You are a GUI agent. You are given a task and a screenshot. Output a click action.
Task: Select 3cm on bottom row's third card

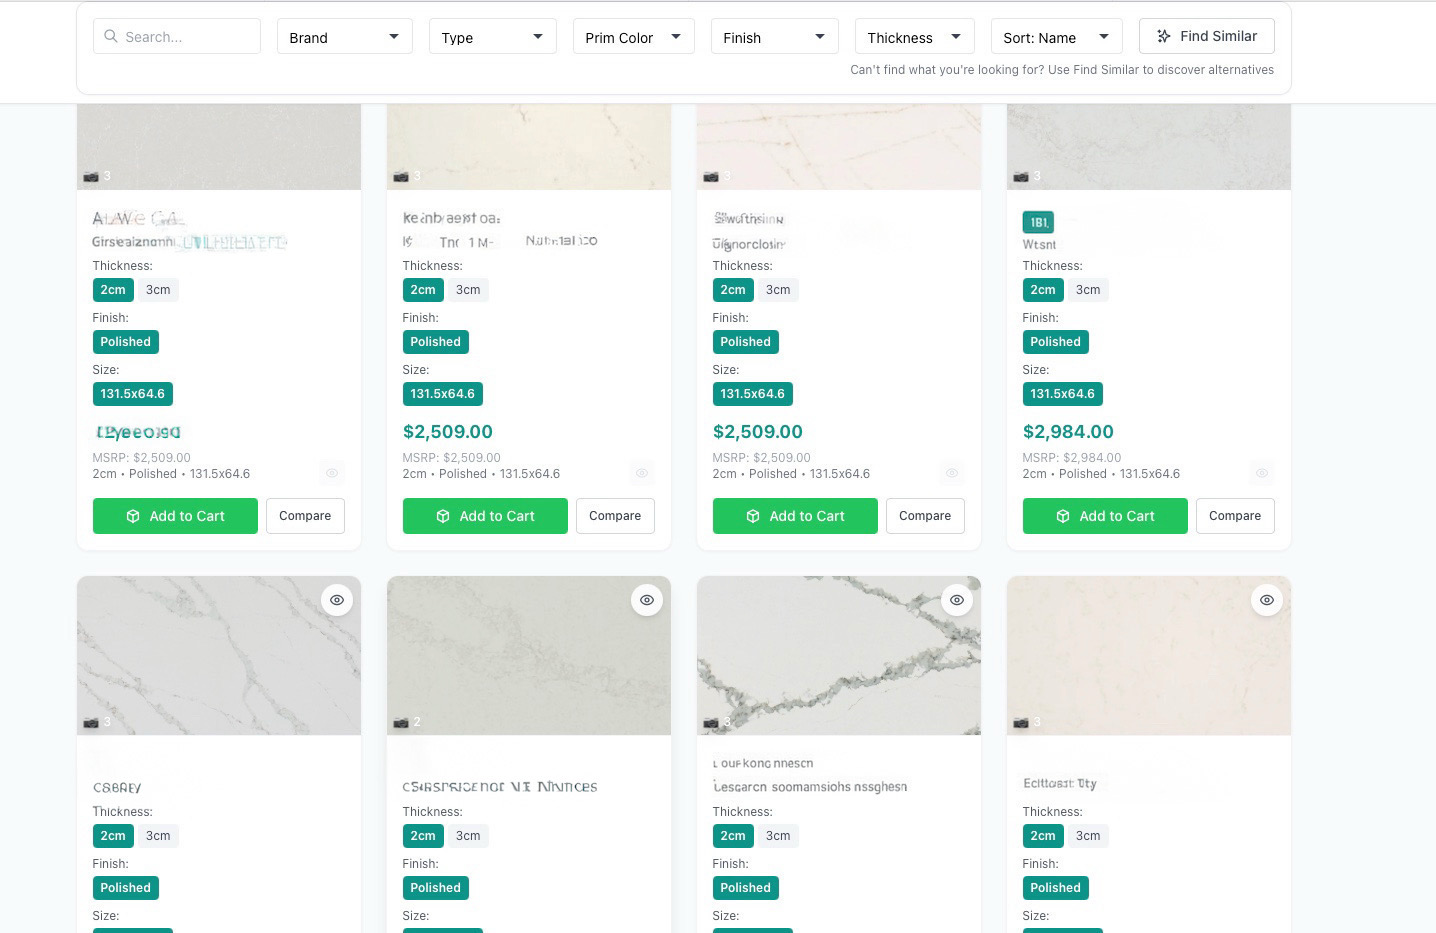click(x=778, y=836)
